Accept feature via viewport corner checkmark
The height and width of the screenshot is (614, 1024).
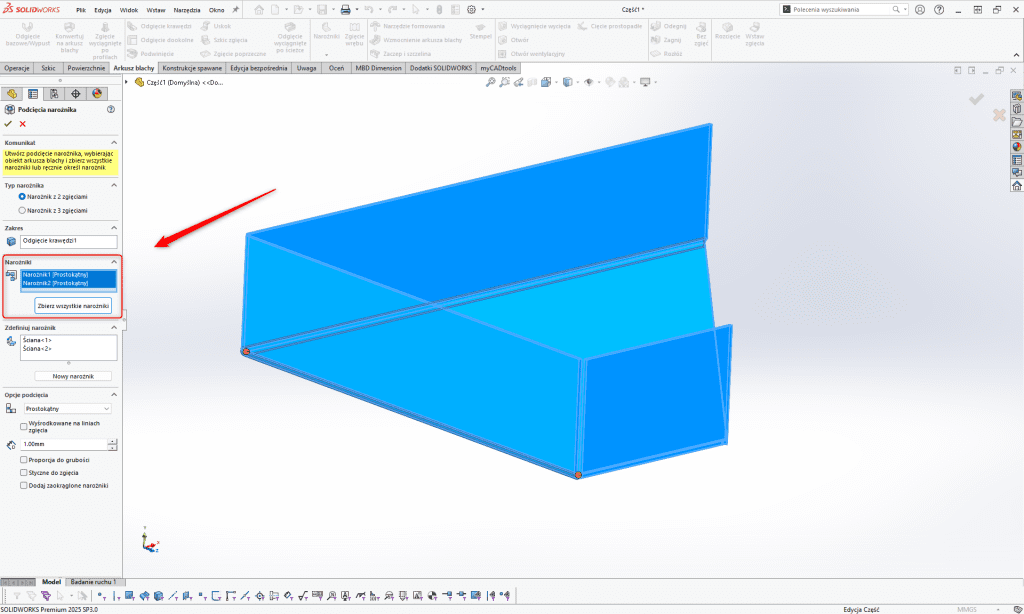976,99
